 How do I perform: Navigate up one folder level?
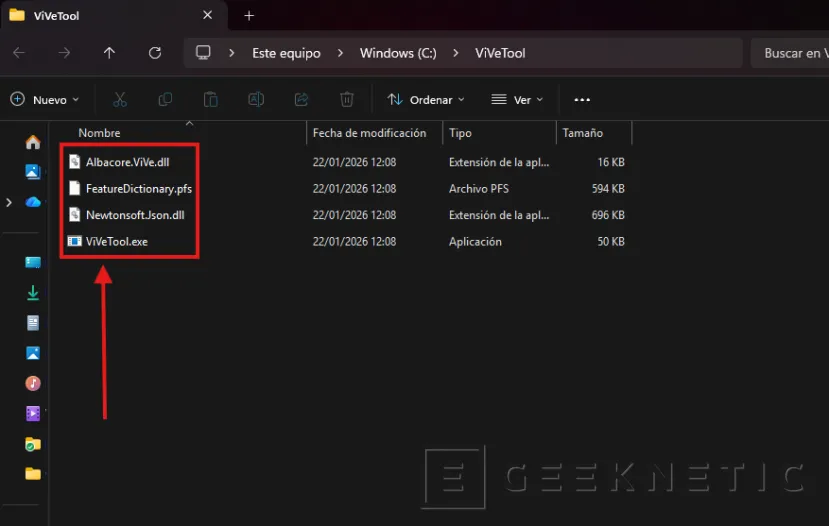click(109, 53)
